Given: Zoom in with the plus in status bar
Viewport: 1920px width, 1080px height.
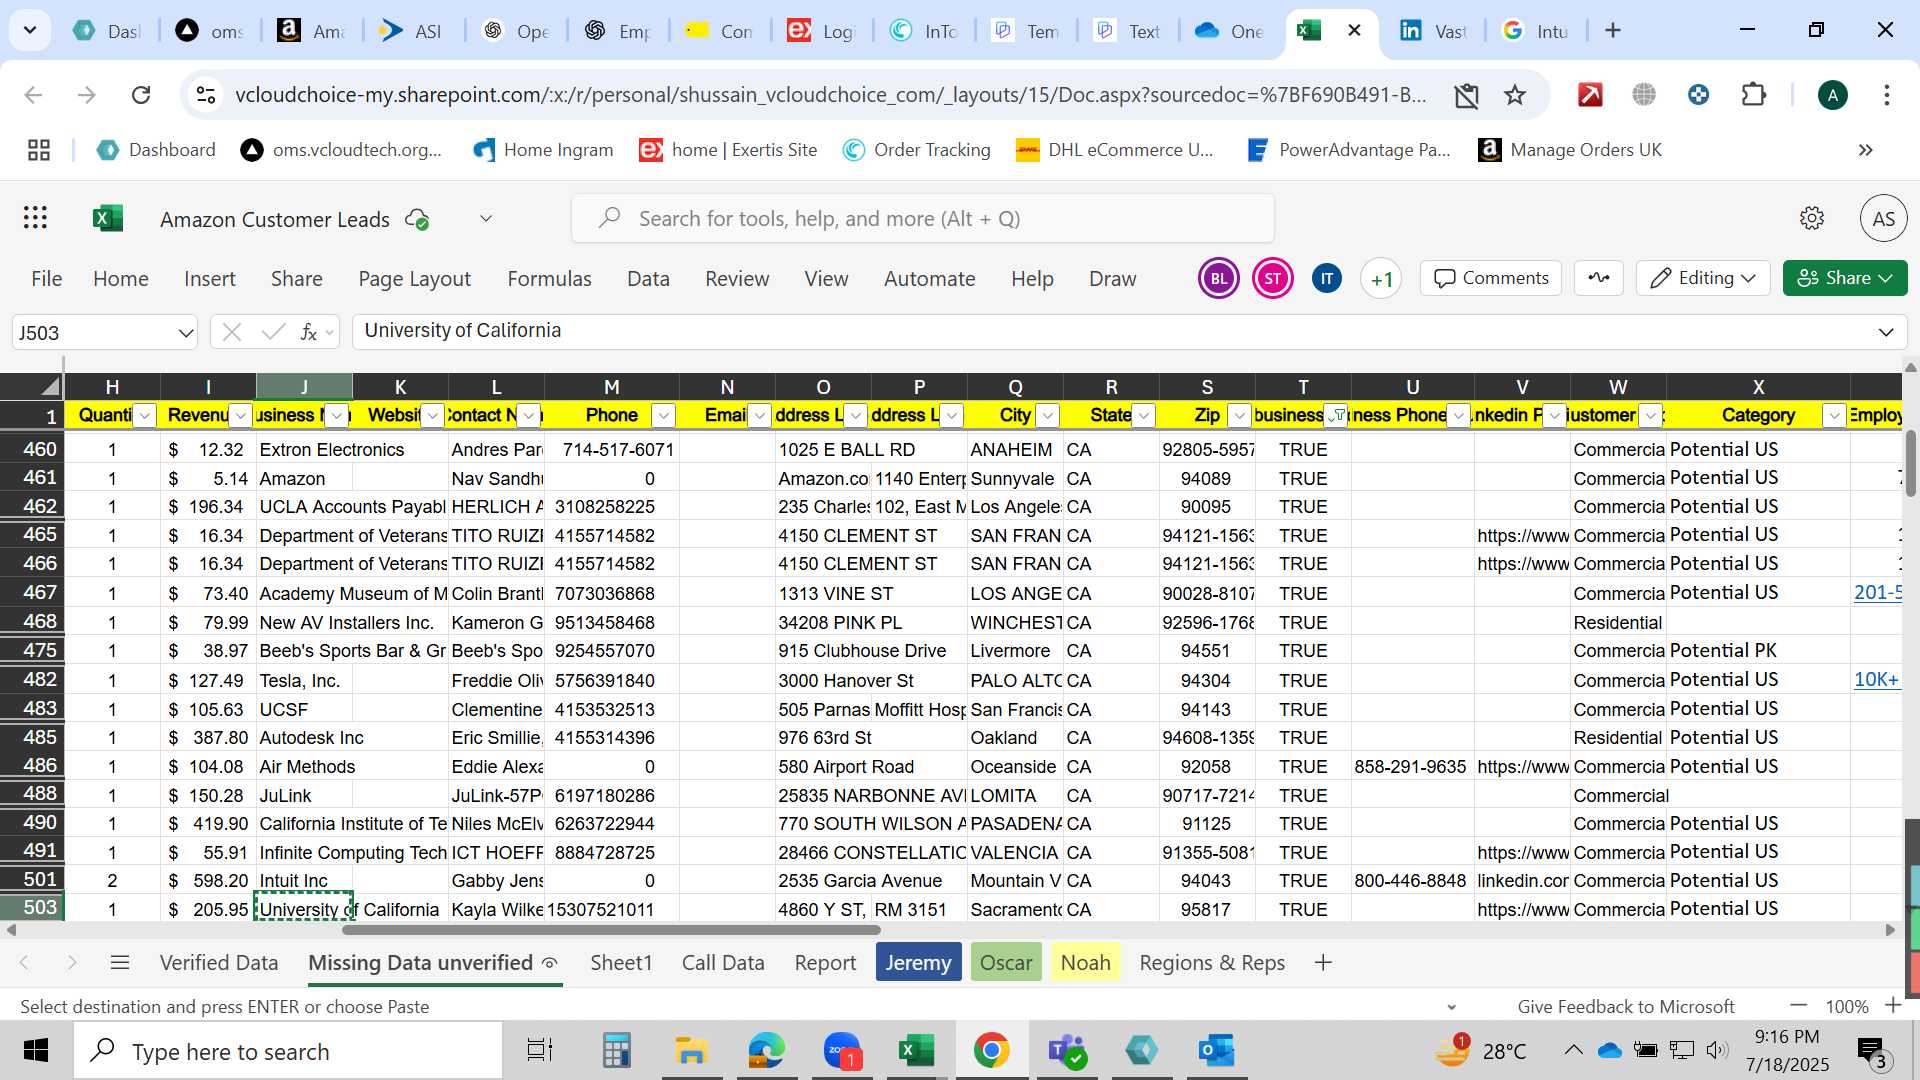Looking at the screenshot, I should pos(1893,1006).
